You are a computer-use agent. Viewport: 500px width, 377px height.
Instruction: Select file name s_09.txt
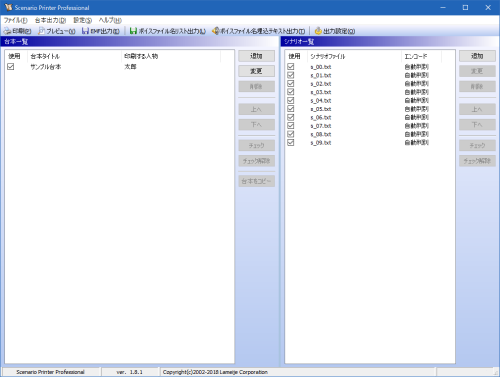321,143
